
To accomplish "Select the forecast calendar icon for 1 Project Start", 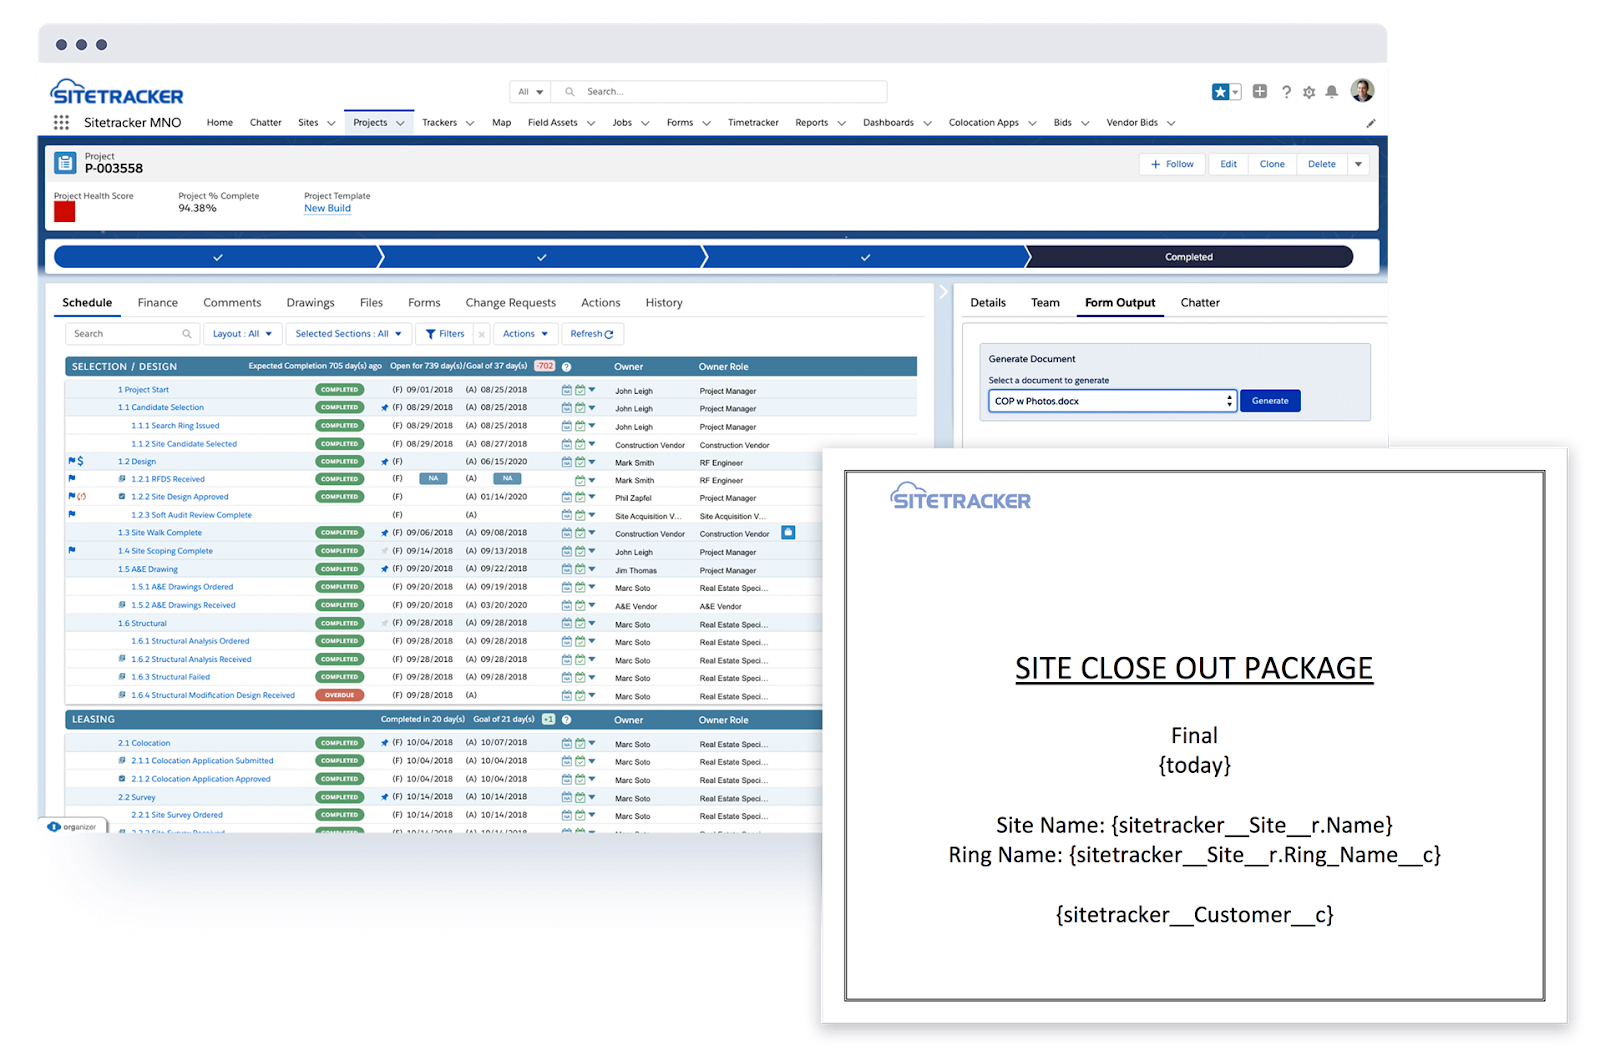I will point(567,390).
